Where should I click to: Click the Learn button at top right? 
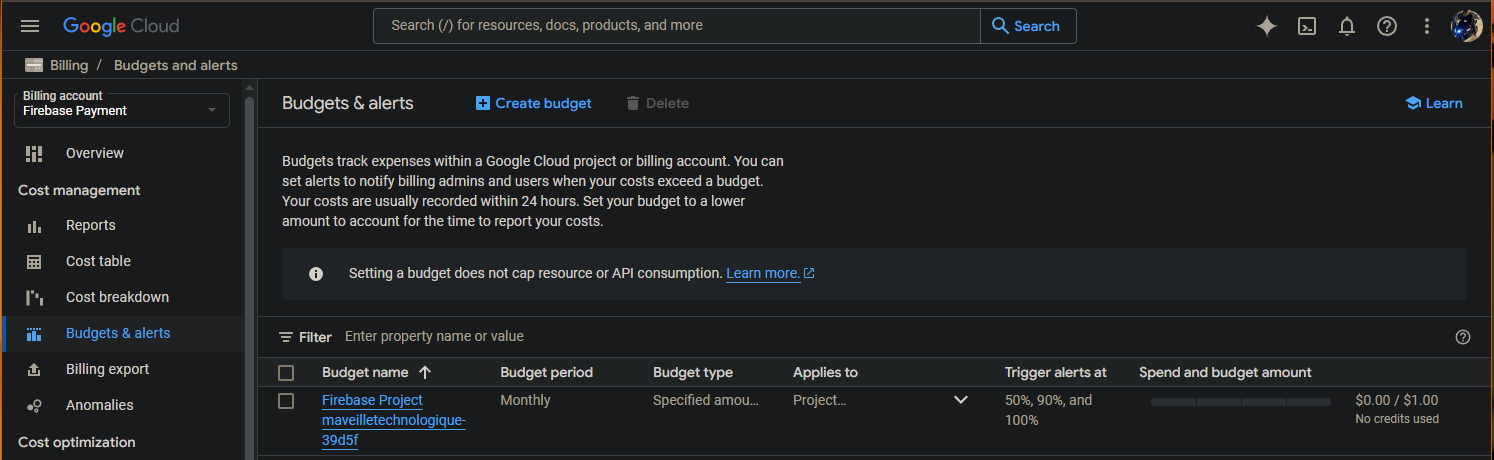[1434, 103]
